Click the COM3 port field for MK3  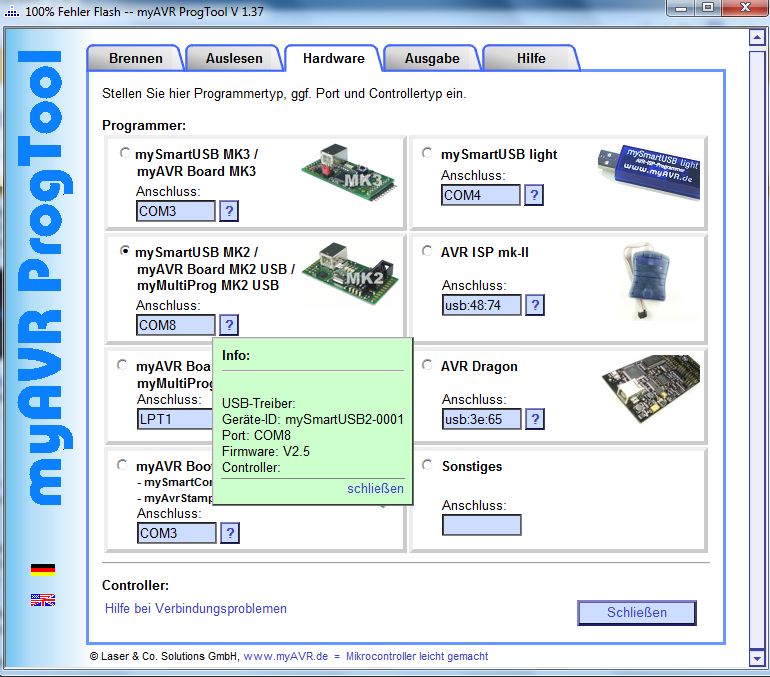point(176,211)
